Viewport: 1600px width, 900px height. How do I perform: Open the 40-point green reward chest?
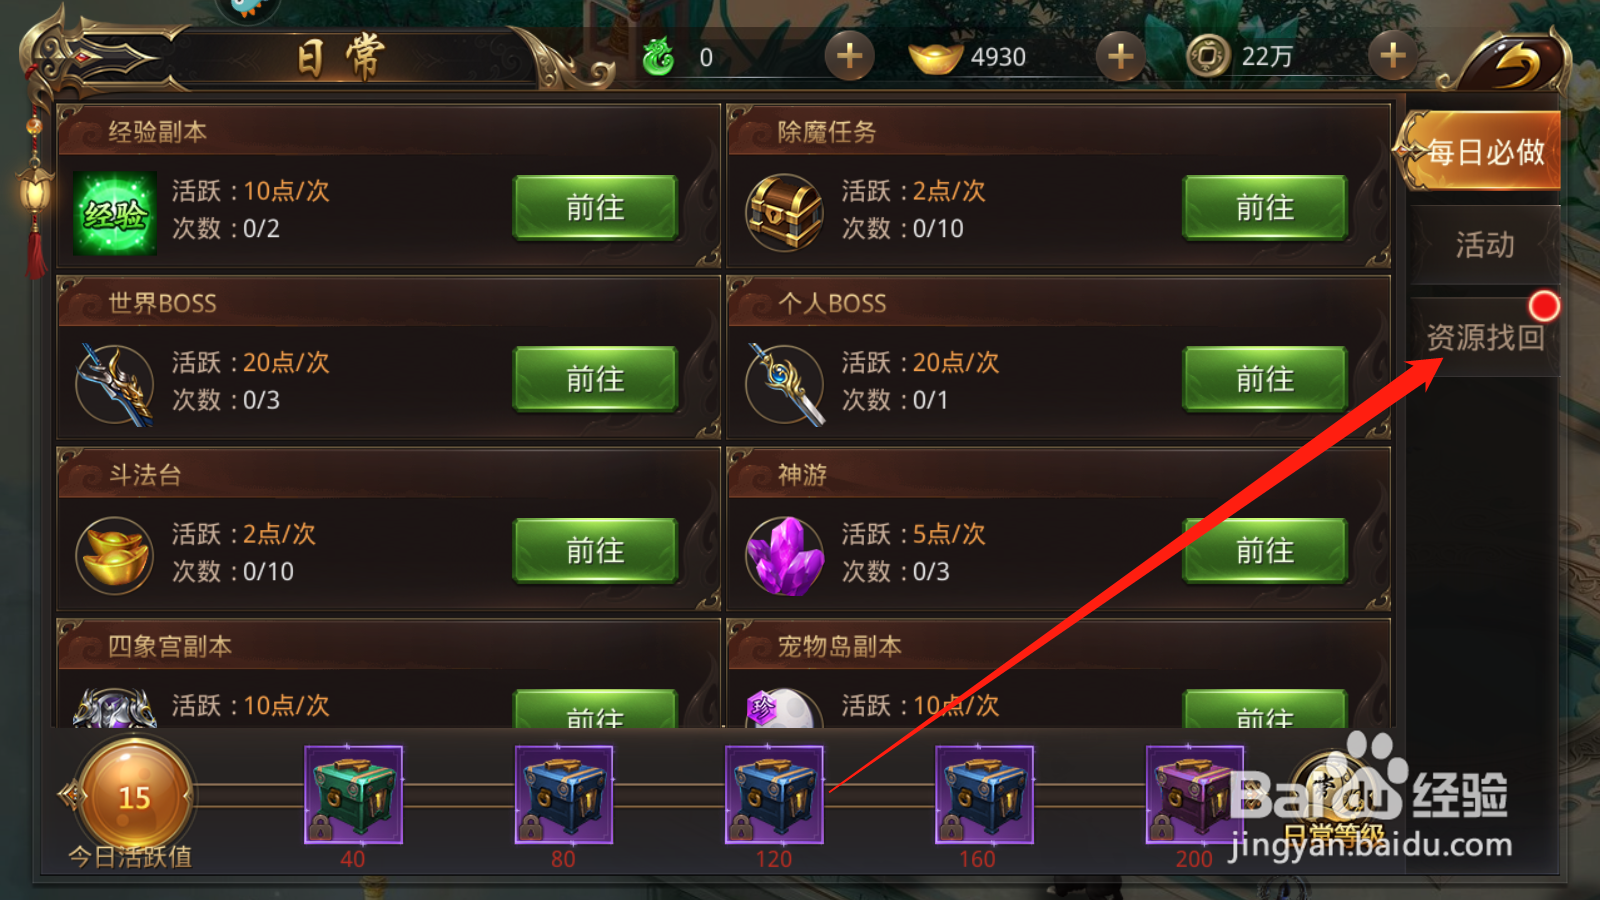pyautogui.click(x=353, y=795)
